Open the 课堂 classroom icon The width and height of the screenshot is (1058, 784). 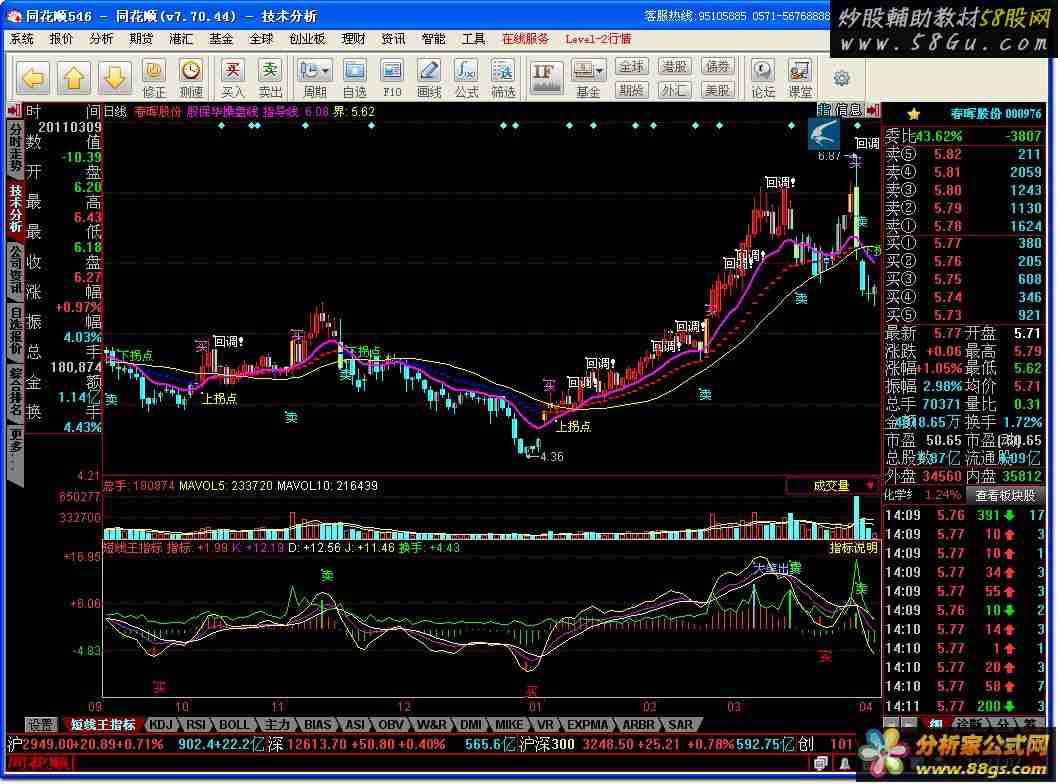(800, 78)
